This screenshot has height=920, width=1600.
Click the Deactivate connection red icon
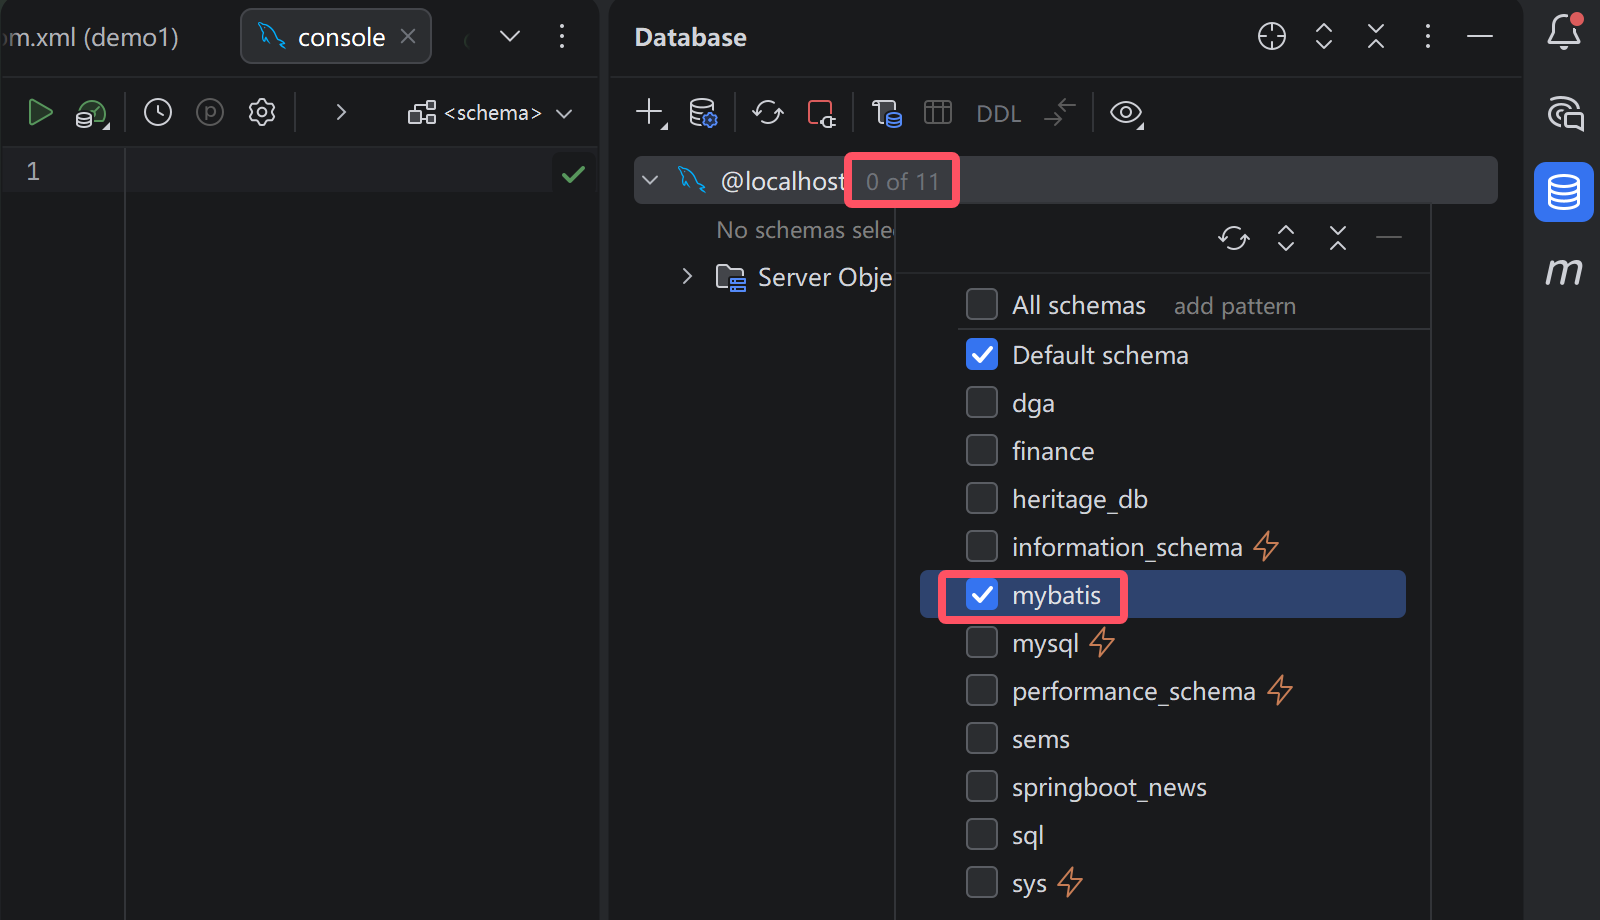(821, 113)
